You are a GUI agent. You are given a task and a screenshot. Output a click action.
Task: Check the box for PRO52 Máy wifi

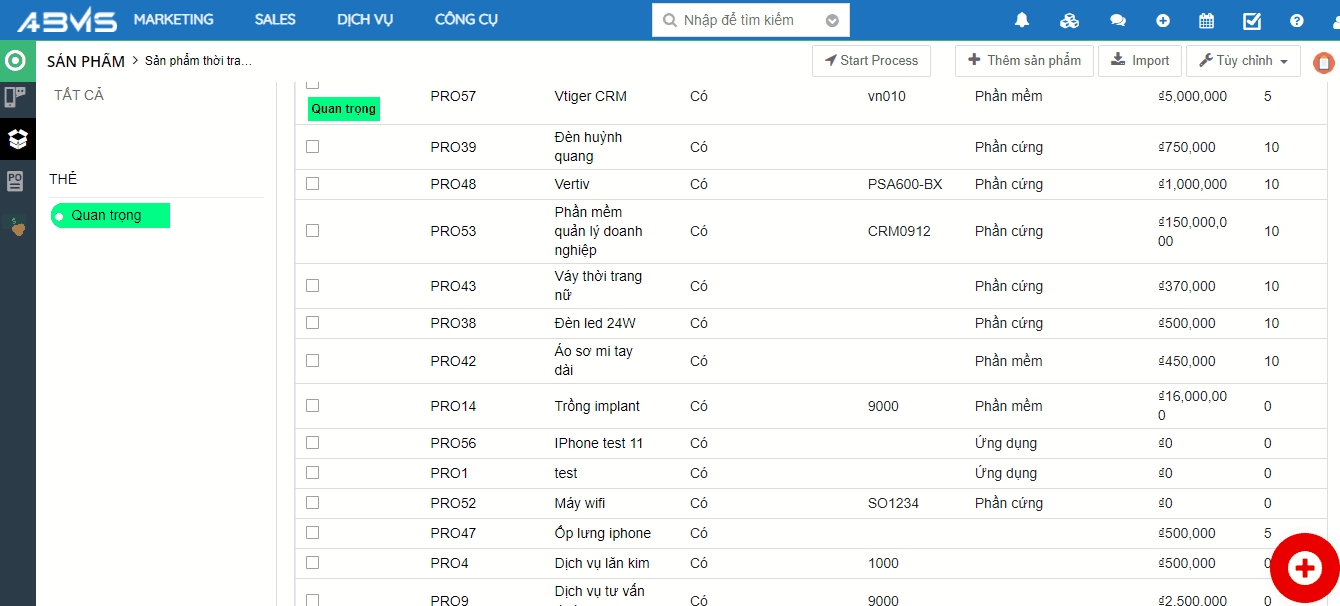click(x=312, y=502)
